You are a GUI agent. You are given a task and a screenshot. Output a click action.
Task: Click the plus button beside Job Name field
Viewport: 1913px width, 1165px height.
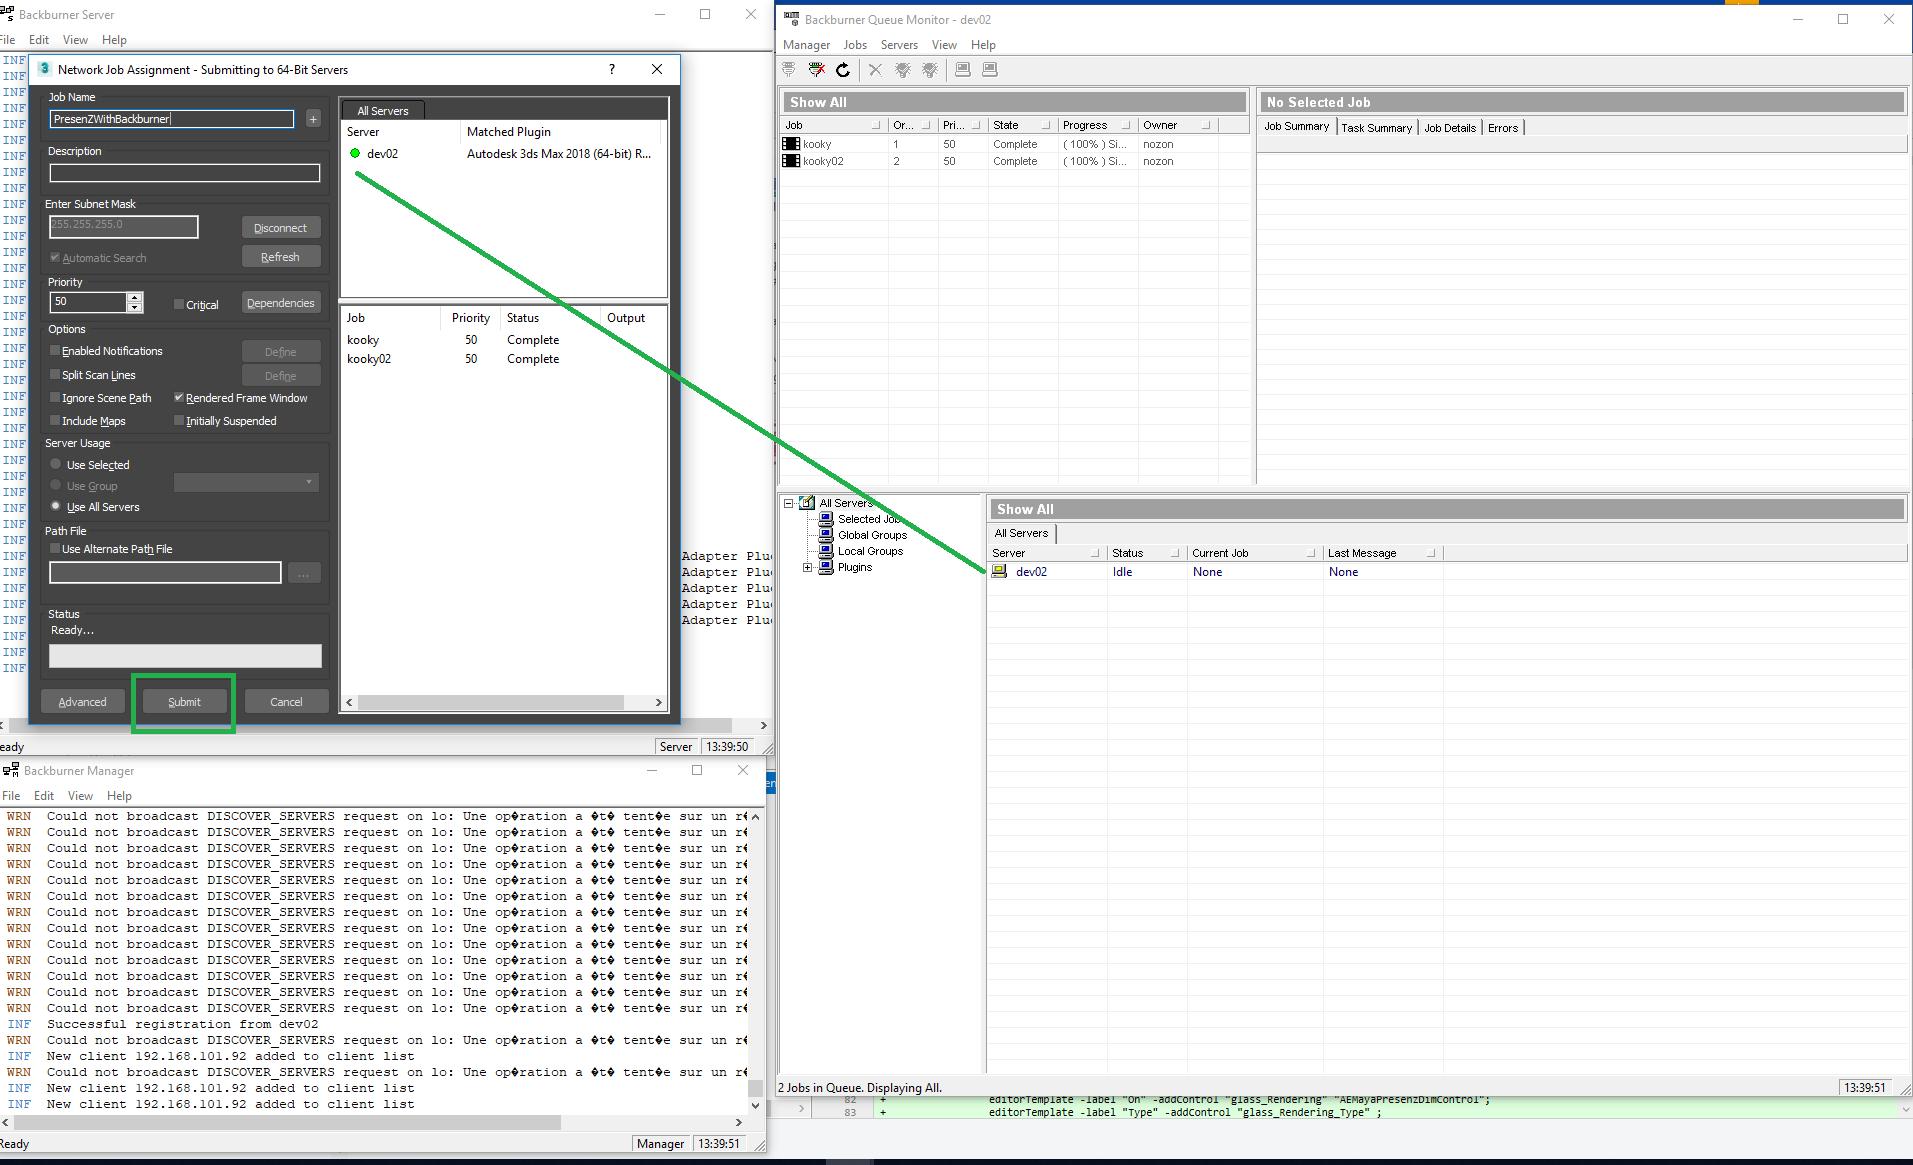(313, 119)
